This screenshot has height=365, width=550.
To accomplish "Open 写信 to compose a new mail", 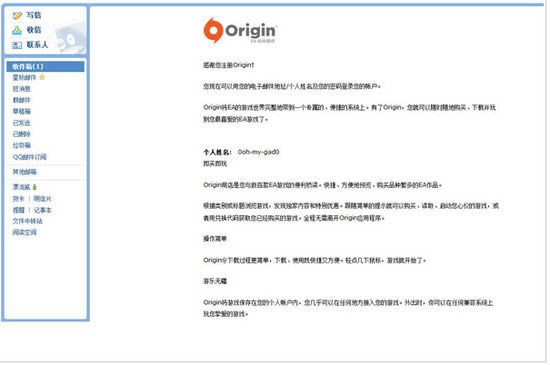I will (x=34, y=15).
